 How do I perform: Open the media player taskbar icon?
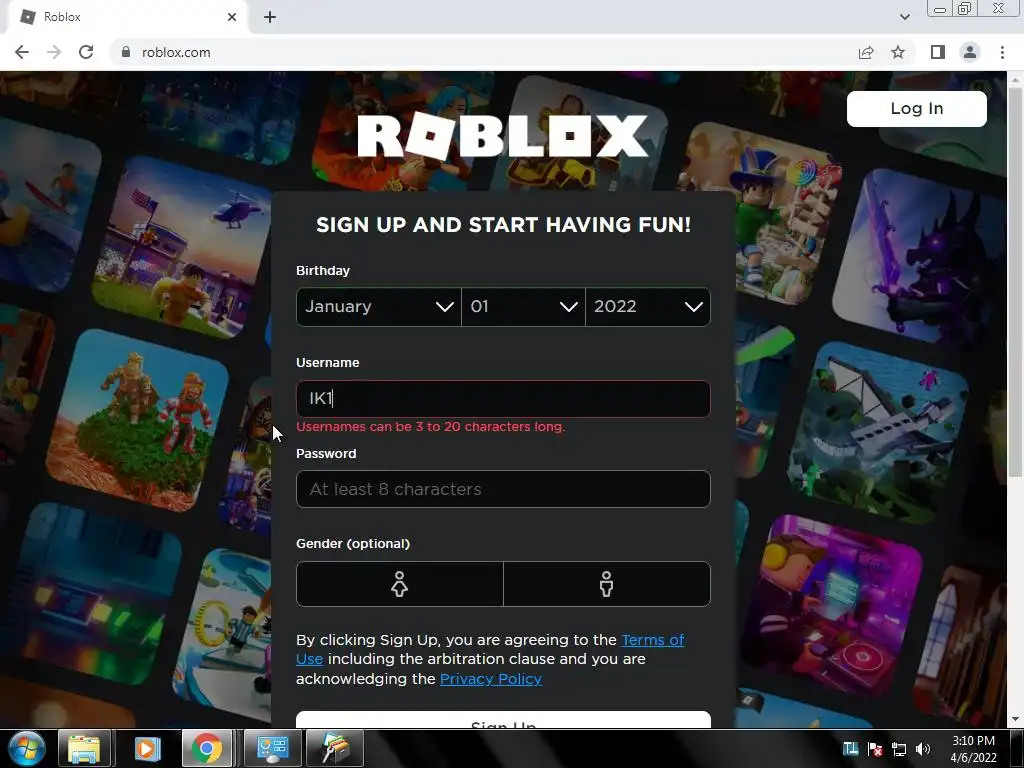(148, 748)
